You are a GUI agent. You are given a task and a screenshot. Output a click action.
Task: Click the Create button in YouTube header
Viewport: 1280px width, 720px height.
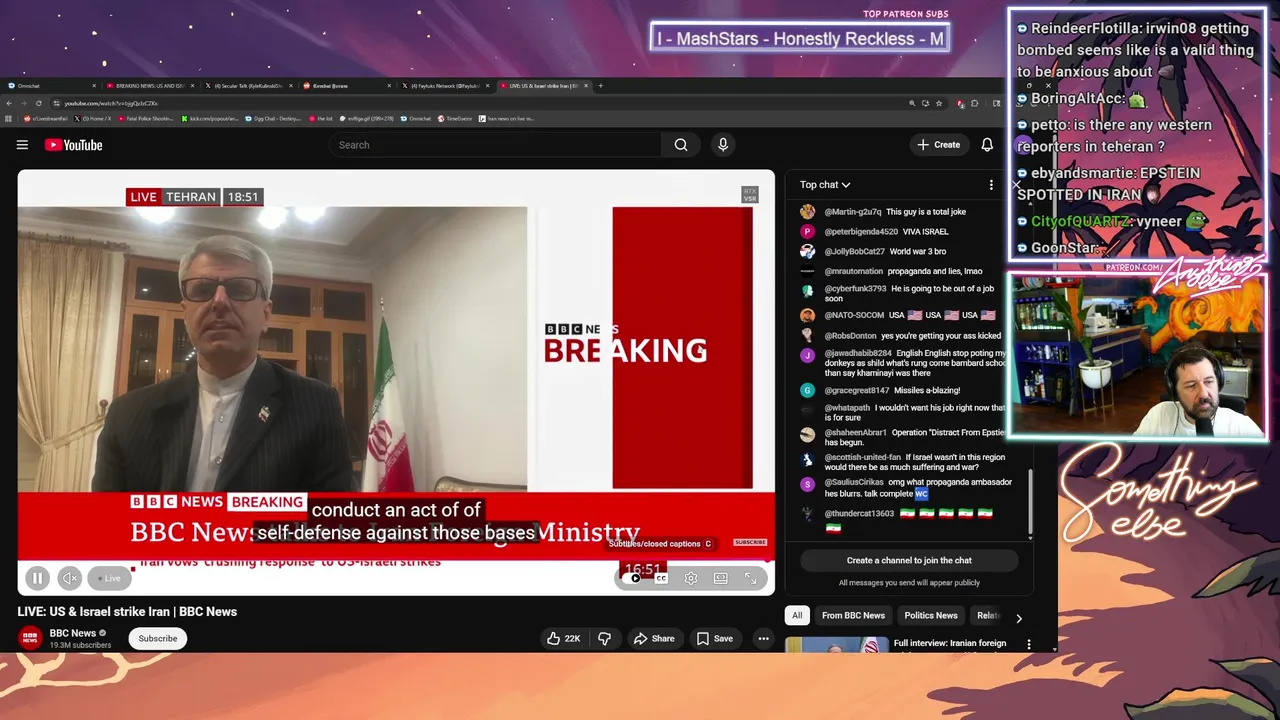[938, 145]
